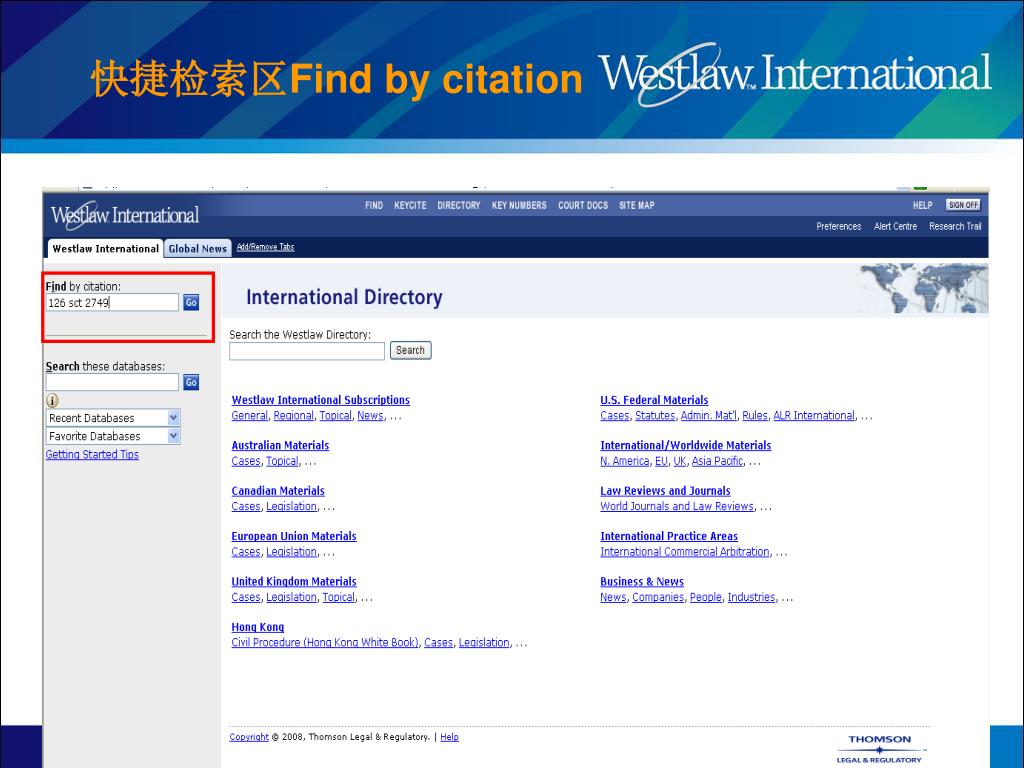The width and height of the screenshot is (1024, 768).
Task: Click Admin. Mat'l under U.S. Federal Materials
Action: pyautogui.click(x=709, y=415)
